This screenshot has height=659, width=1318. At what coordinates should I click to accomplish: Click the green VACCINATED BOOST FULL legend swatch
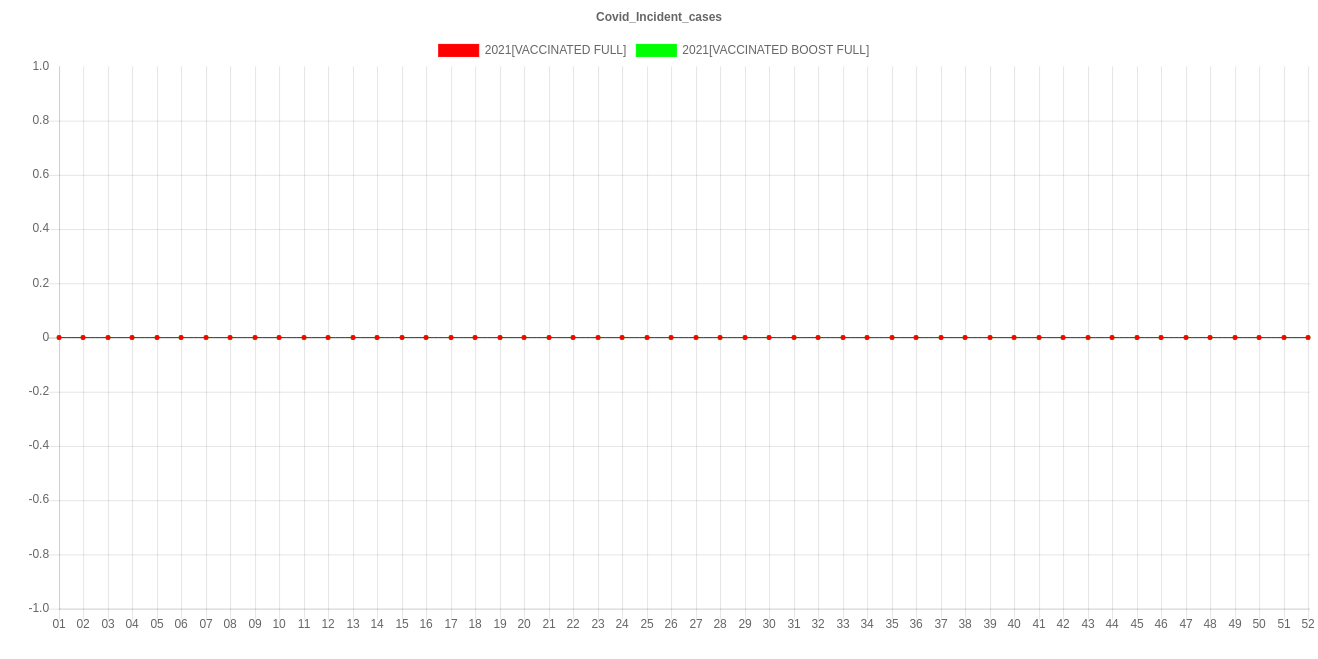pyautogui.click(x=656, y=50)
